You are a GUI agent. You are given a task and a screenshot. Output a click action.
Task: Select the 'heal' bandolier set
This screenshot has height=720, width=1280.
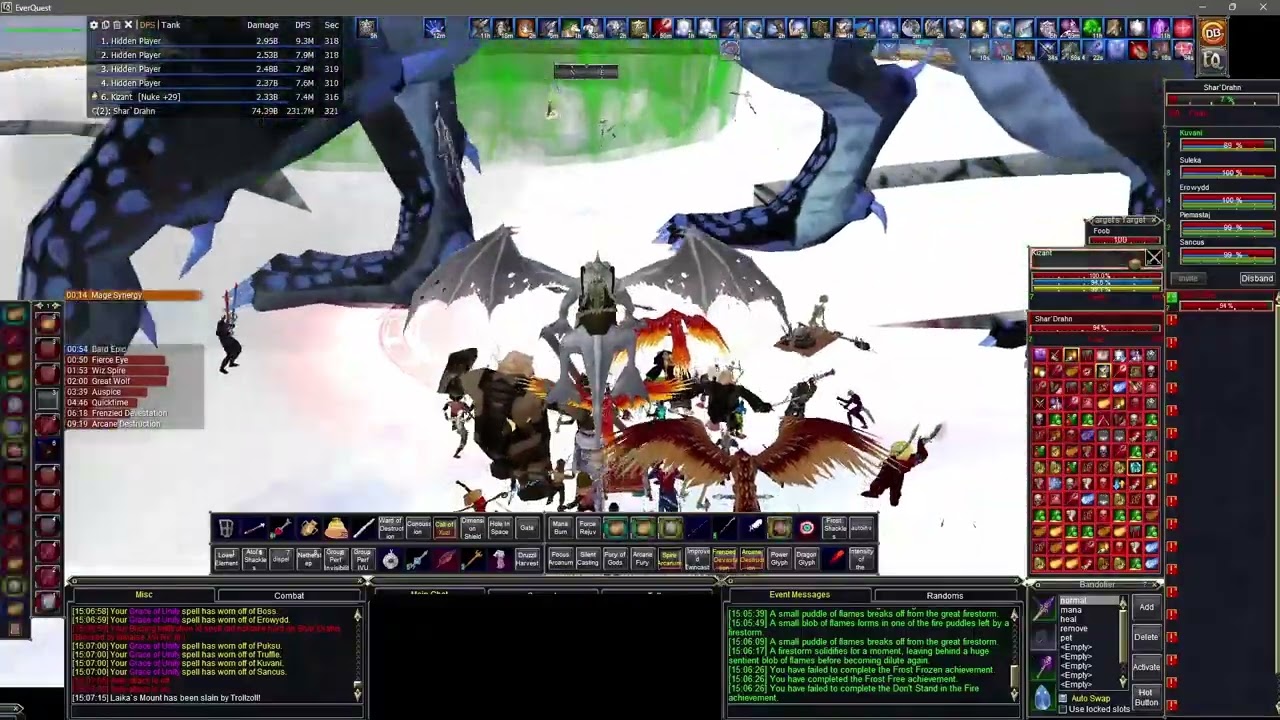1089,619
